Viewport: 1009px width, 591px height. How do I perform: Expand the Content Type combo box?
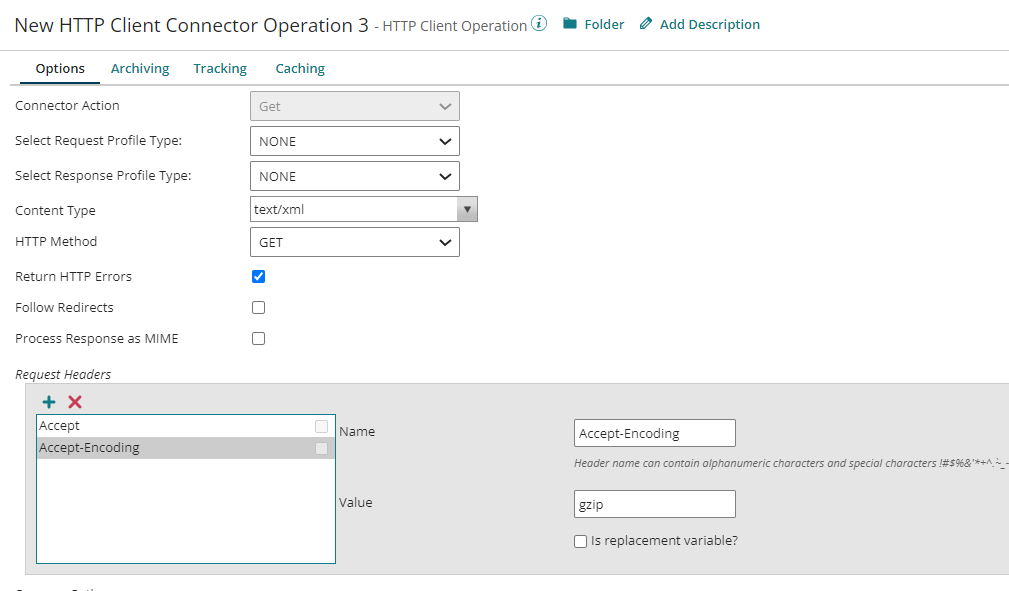(468, 208)
